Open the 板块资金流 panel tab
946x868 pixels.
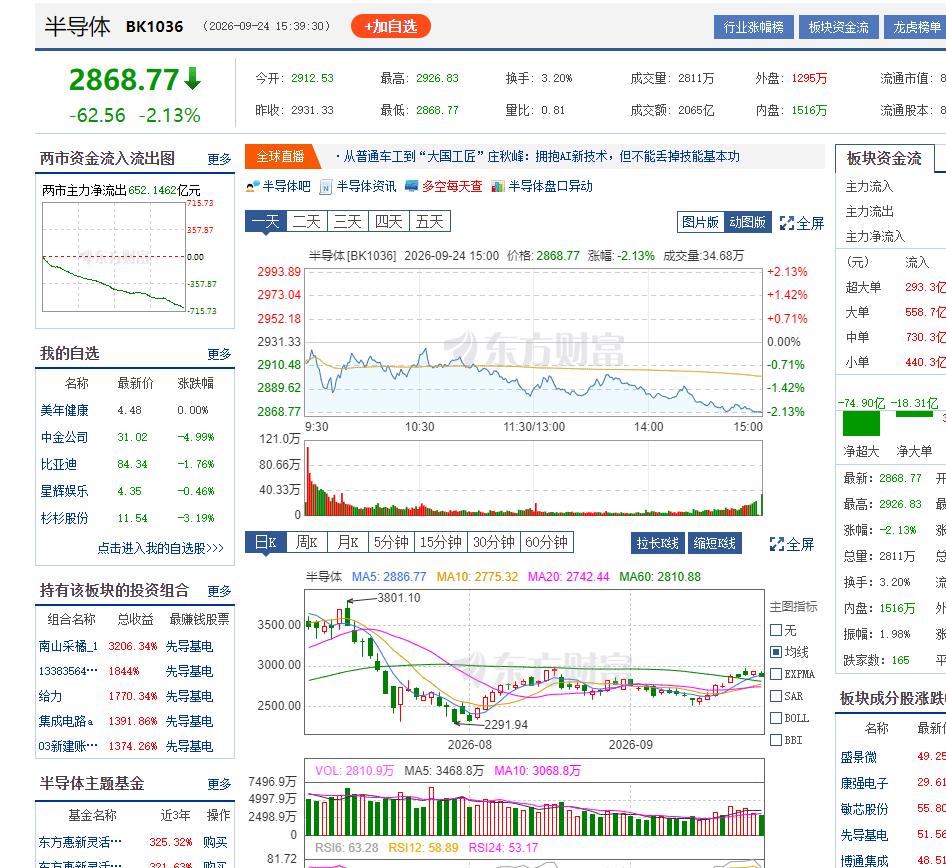pos(884,158)
